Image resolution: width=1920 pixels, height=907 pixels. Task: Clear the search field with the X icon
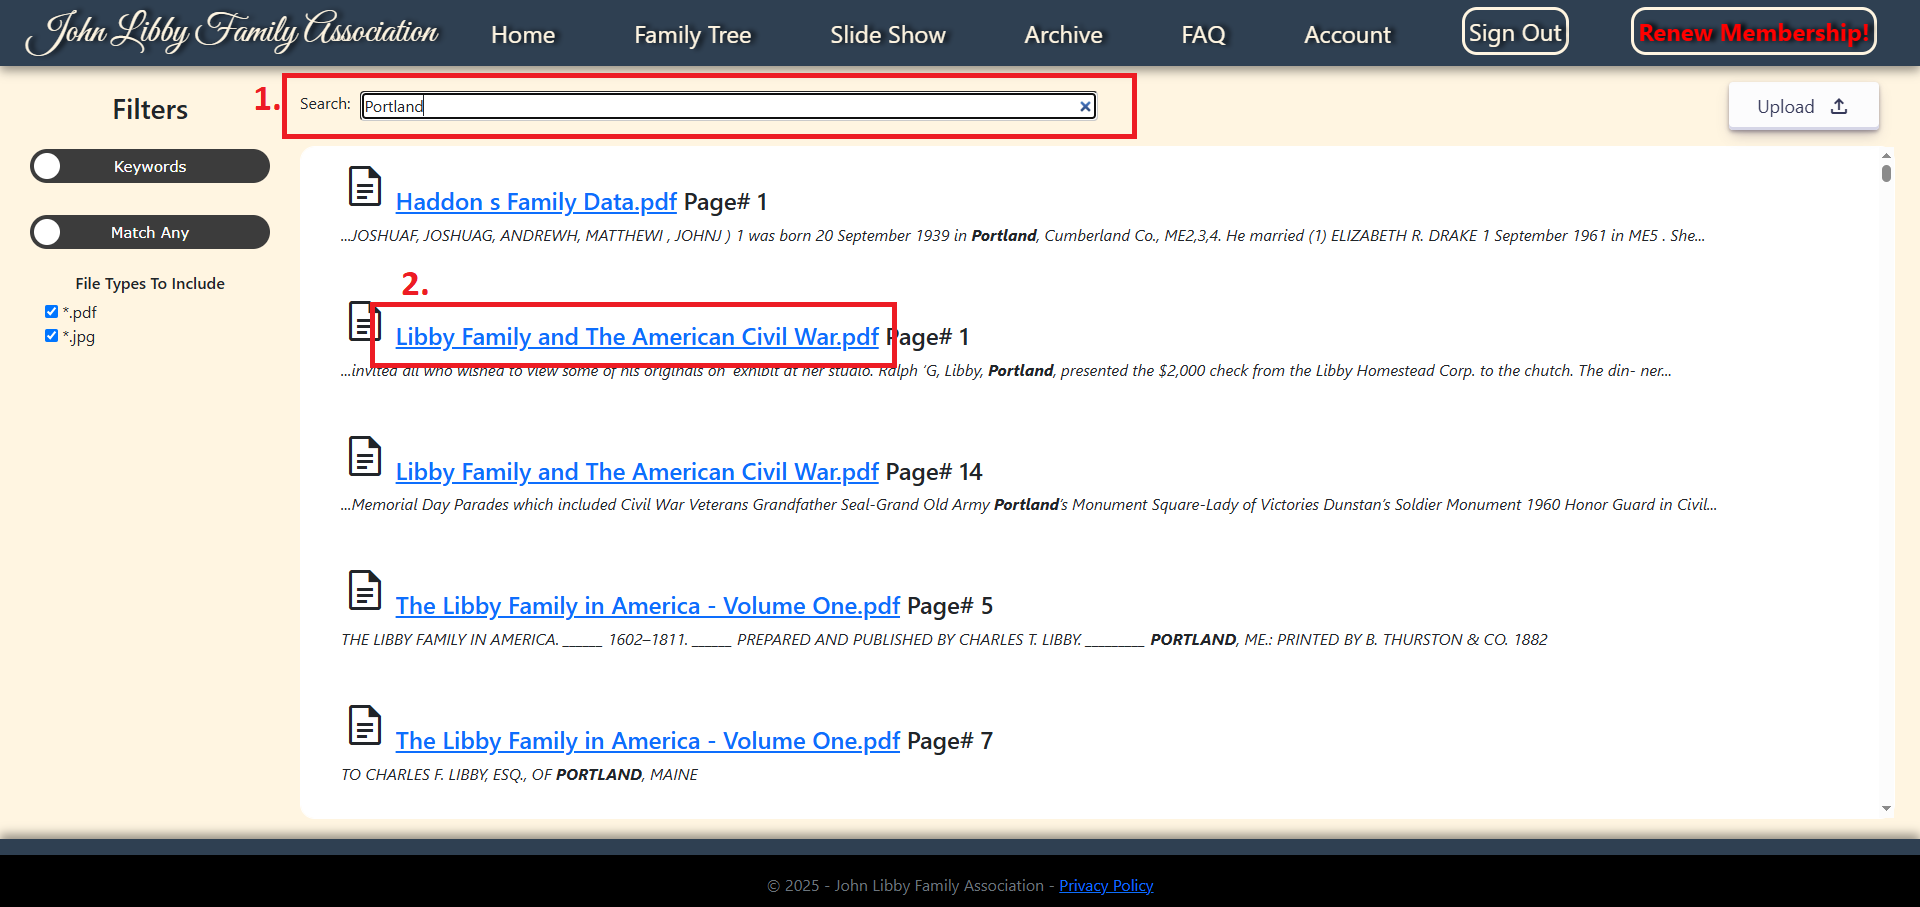[x=1085, y=106]
